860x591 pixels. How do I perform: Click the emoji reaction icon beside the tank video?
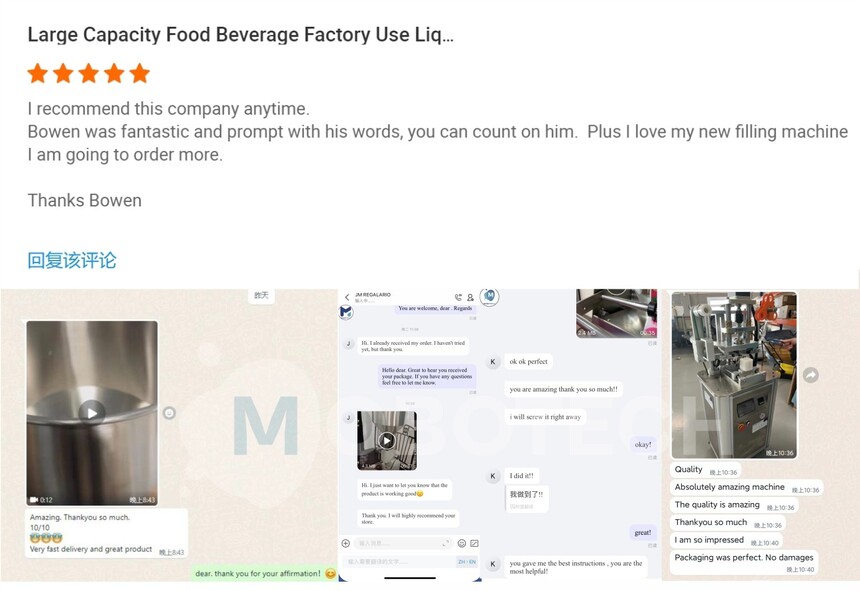click(169, 413)
